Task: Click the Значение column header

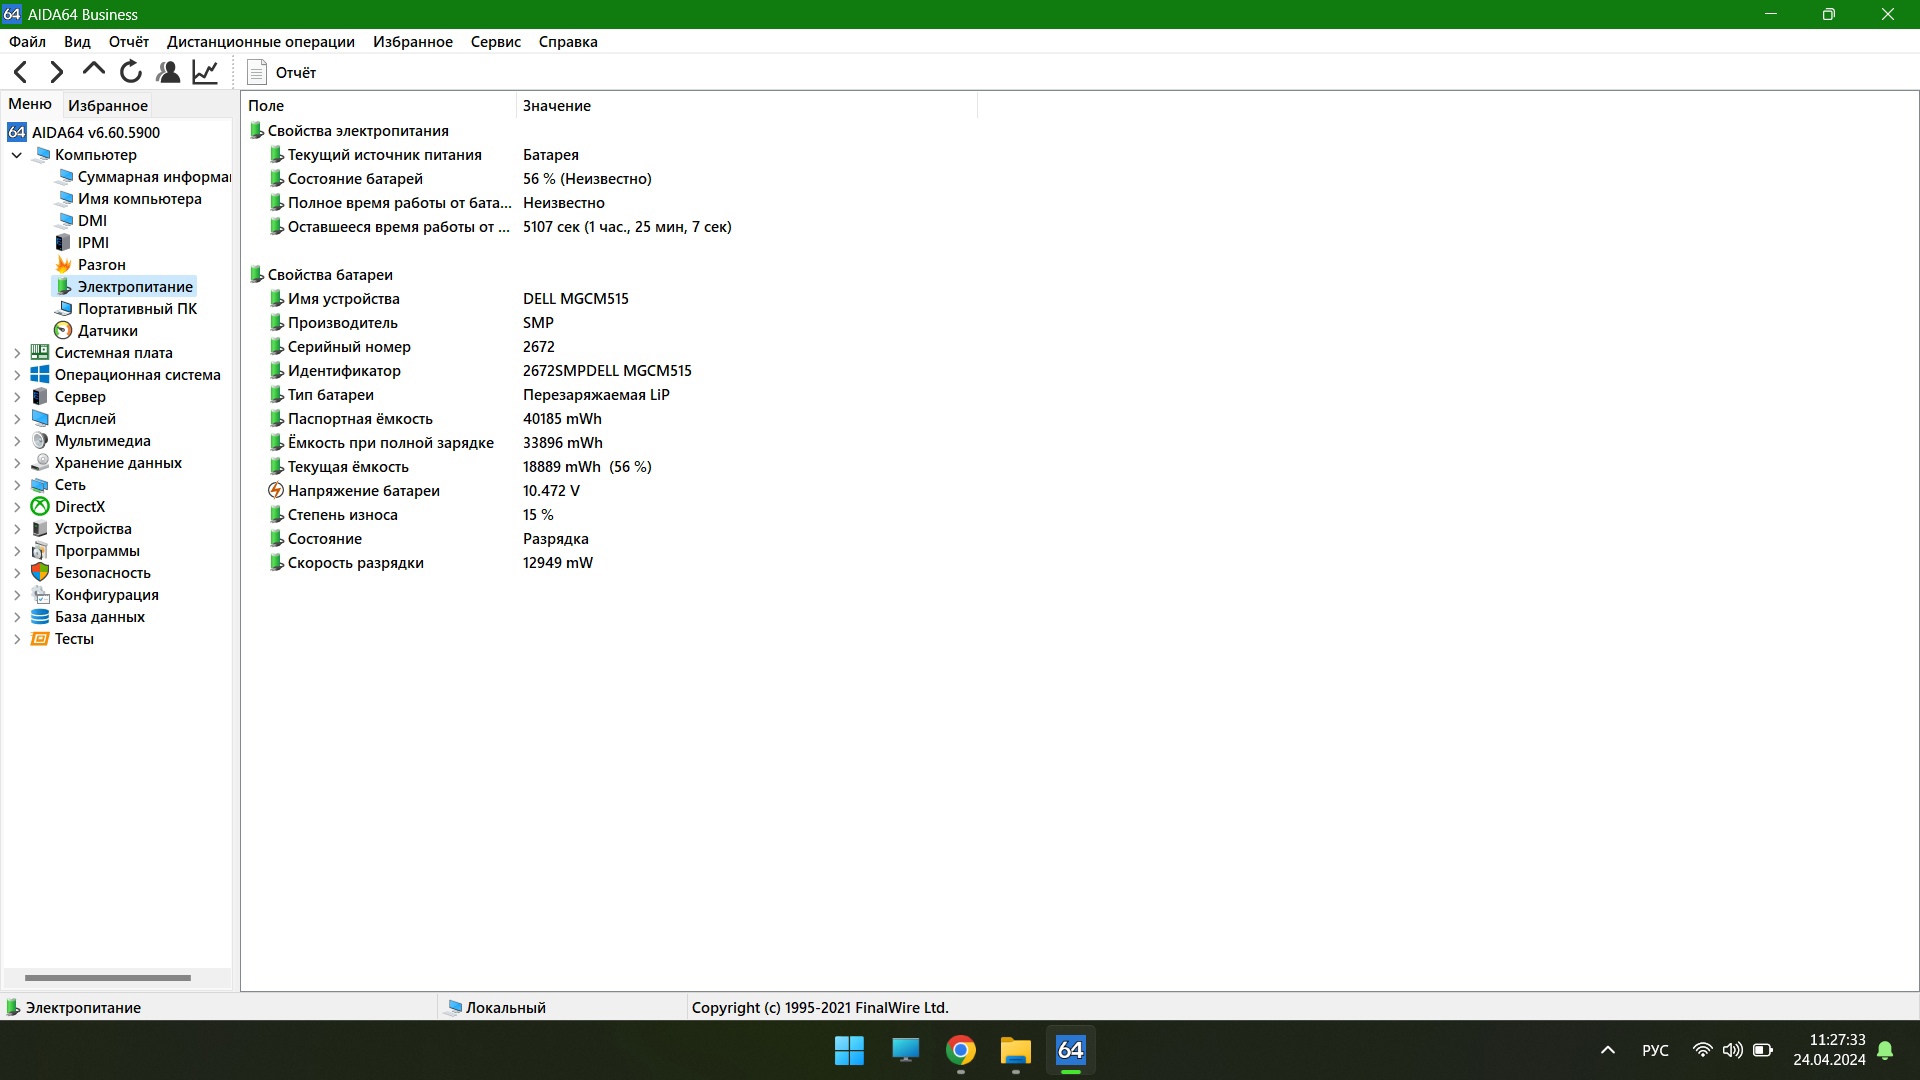Action: pyautogui.click(x=746, y=105)
